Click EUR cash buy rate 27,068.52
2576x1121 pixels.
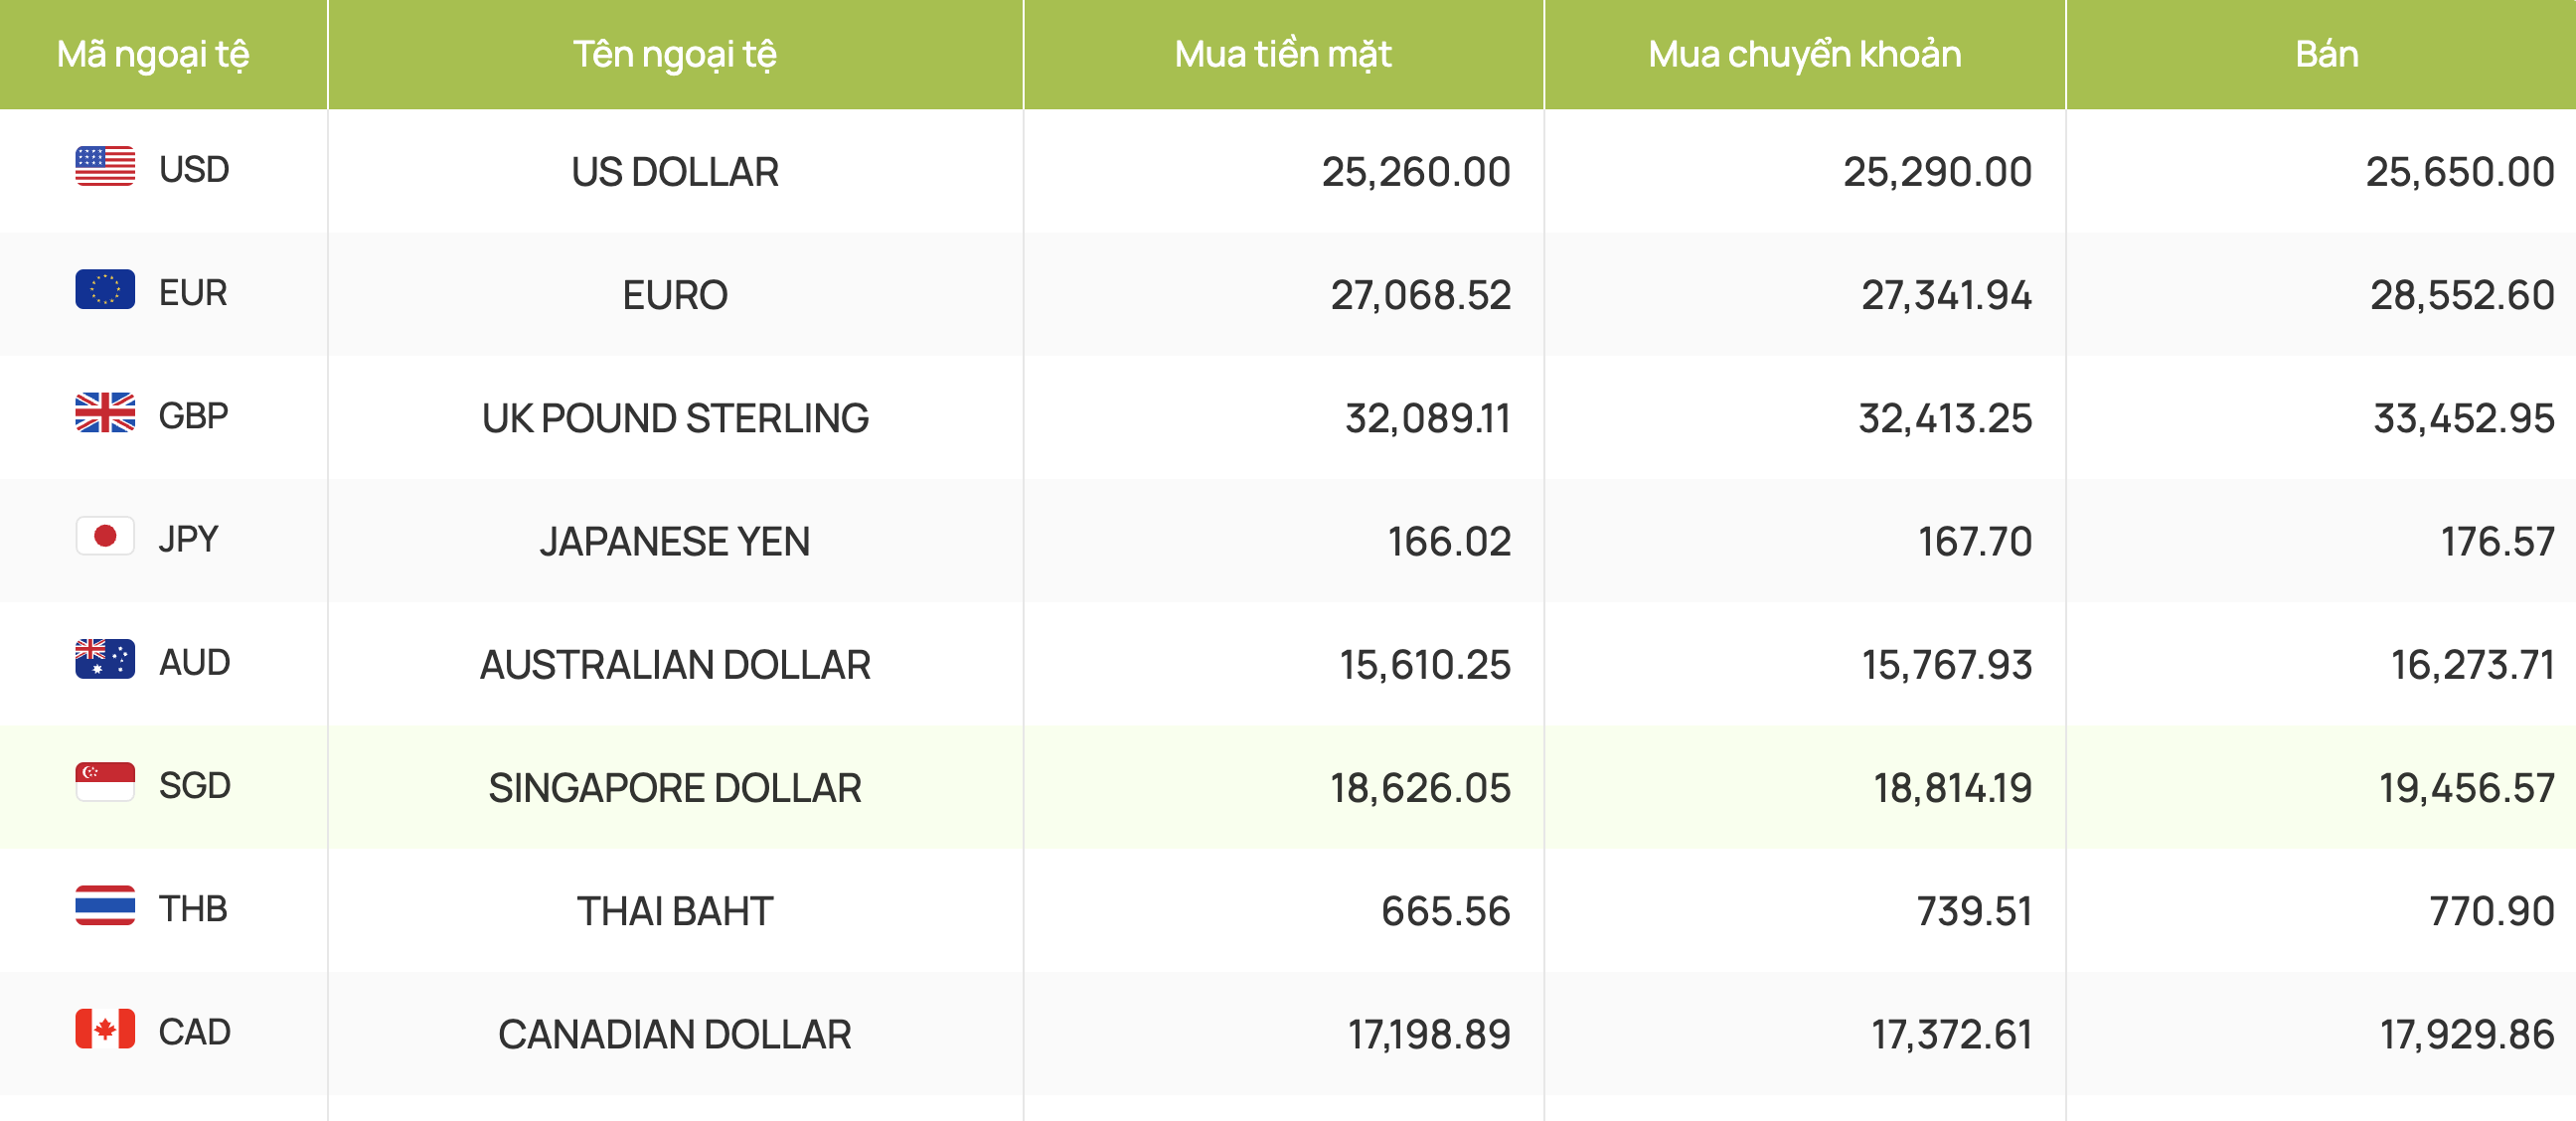[x=1421, y=295]
